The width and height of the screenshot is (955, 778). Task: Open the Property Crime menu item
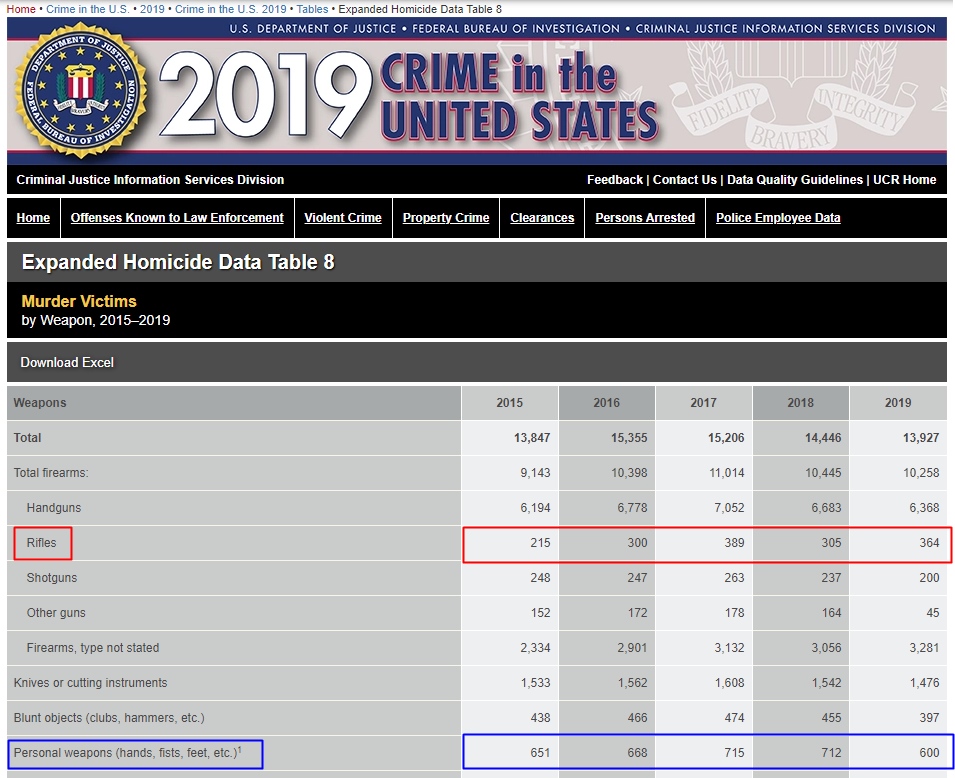446,217
